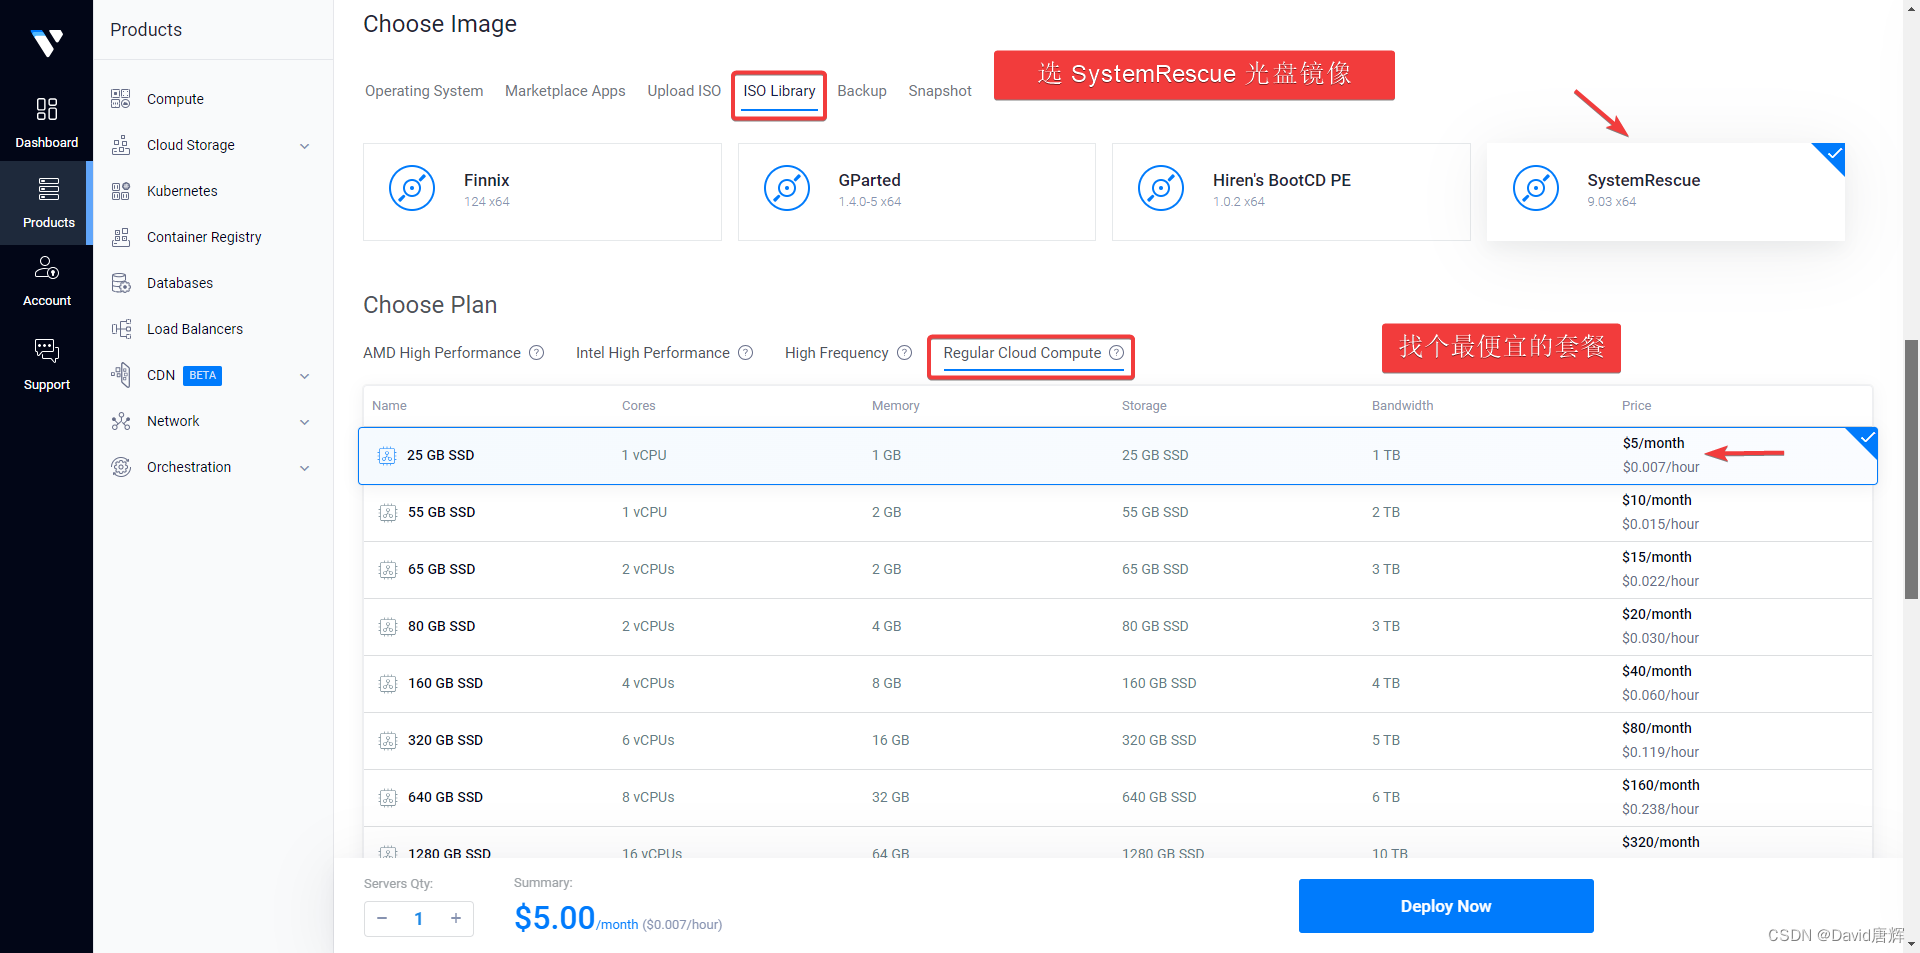
Task: Click the Price column header
Action: pyautogui.click(x=1636, y=406)
